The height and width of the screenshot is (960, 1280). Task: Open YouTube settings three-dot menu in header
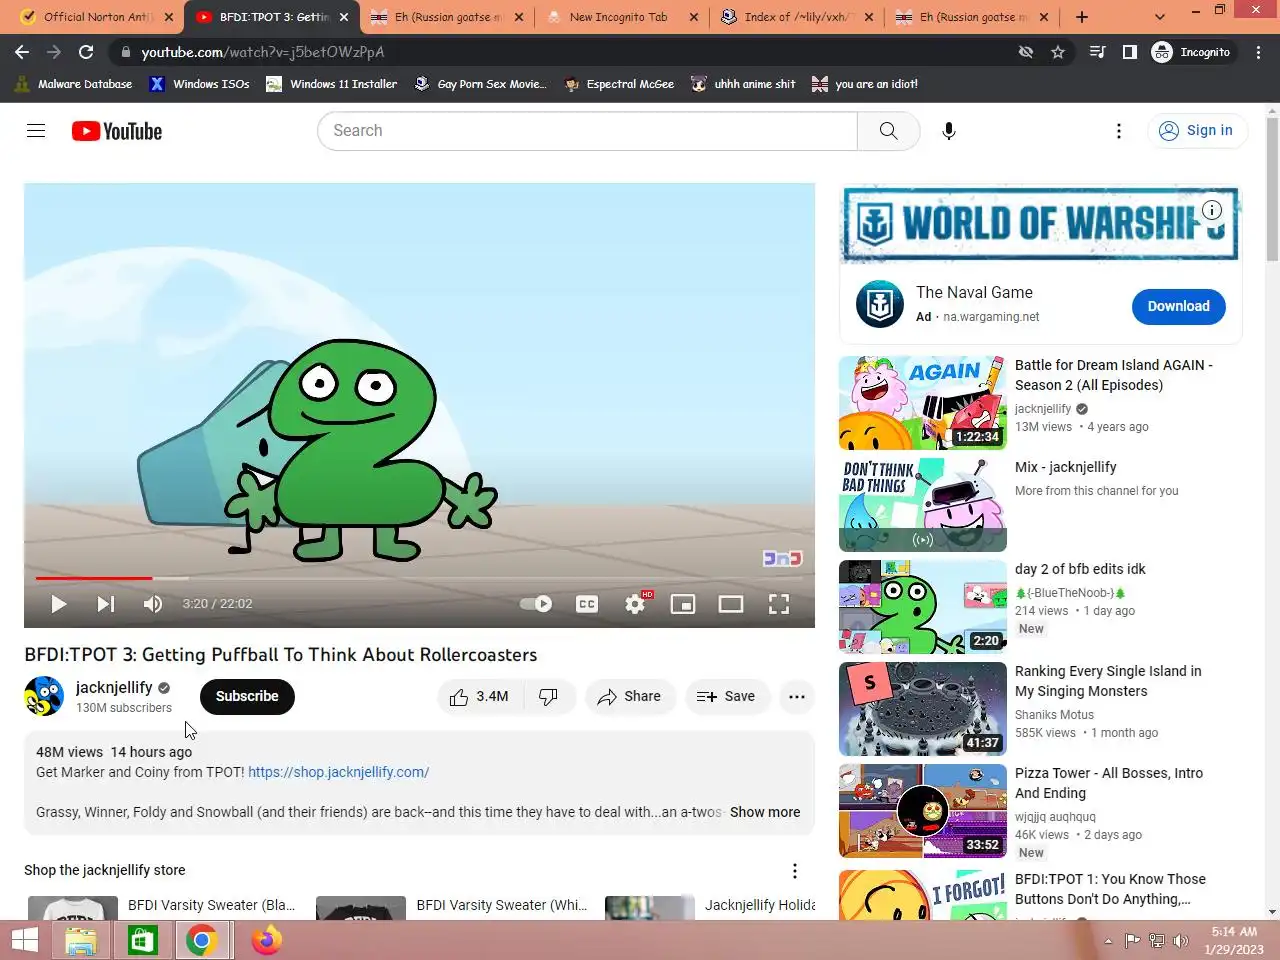tap(1119, 131)
